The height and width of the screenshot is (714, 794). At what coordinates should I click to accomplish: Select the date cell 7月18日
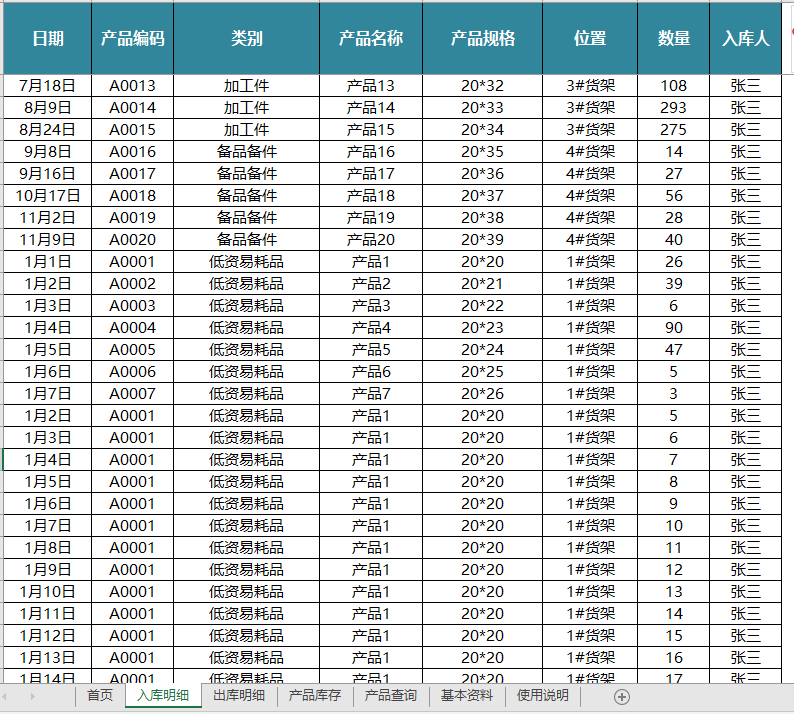pyautogui.click(x=48, y=86)
